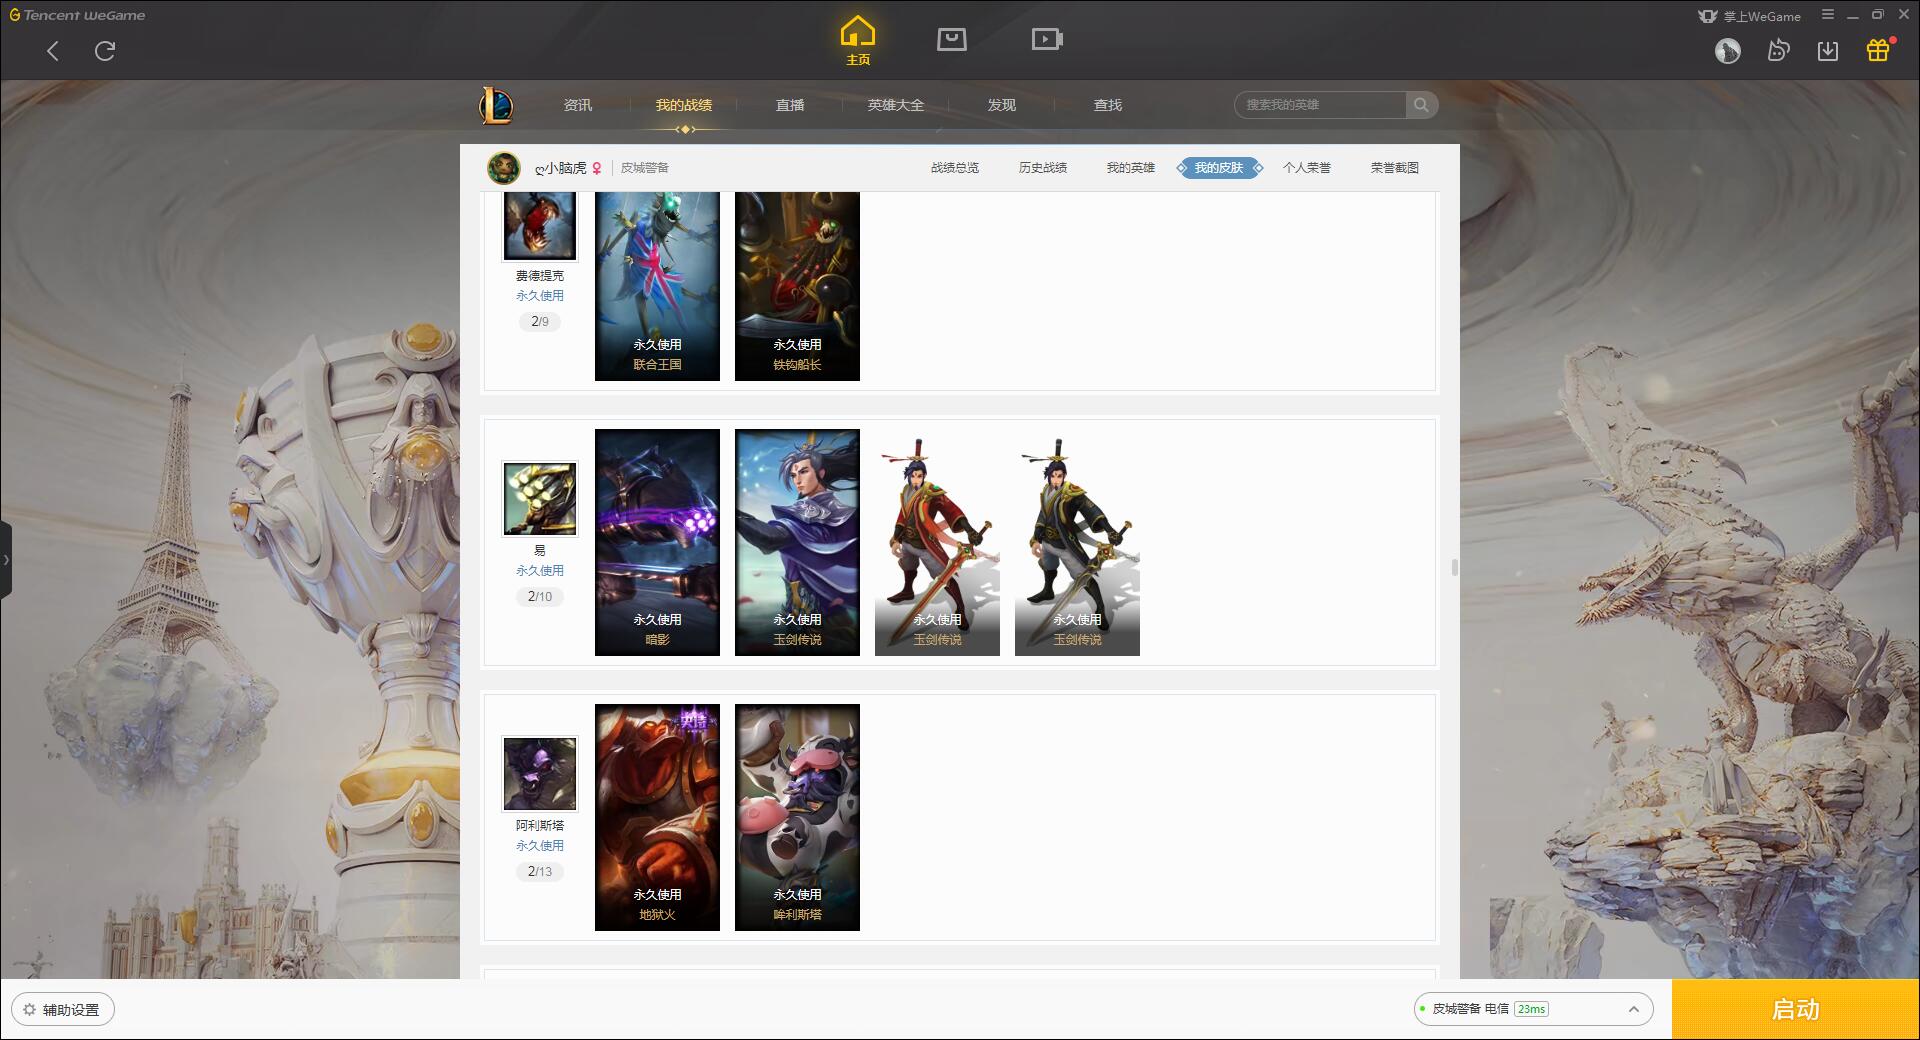1920x1040 pixels.
Task: Switch to 我的英雄 sub-tab
Action: pyautogui.click(x=1131, y=168)
